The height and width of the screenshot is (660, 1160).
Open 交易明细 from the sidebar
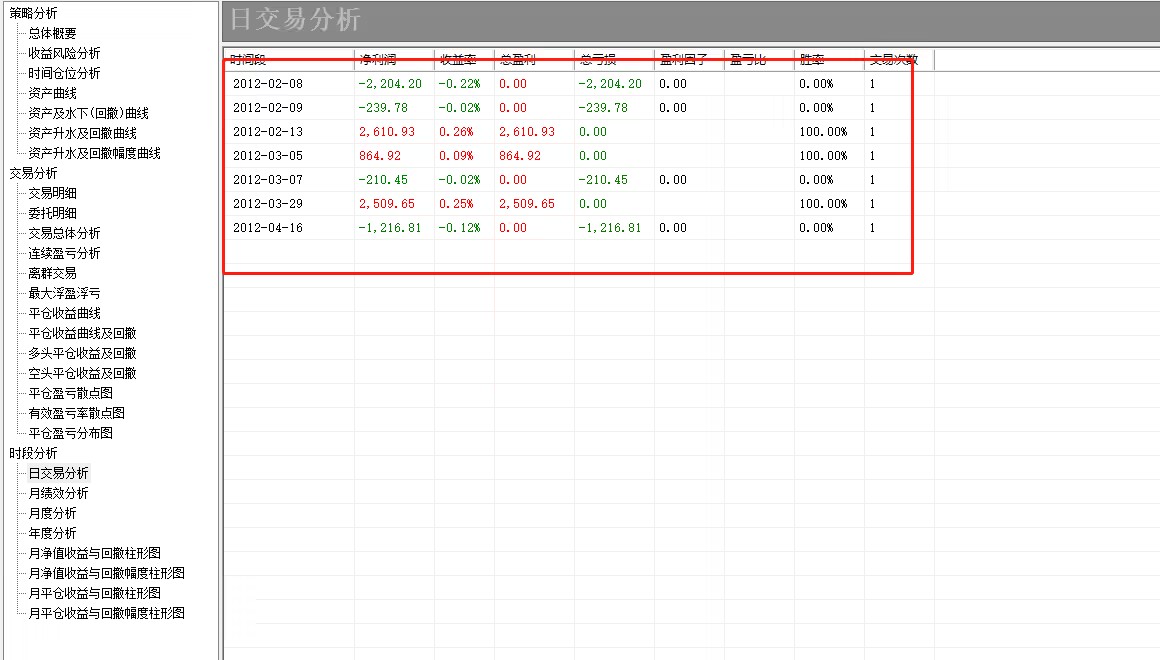point(52,193)
